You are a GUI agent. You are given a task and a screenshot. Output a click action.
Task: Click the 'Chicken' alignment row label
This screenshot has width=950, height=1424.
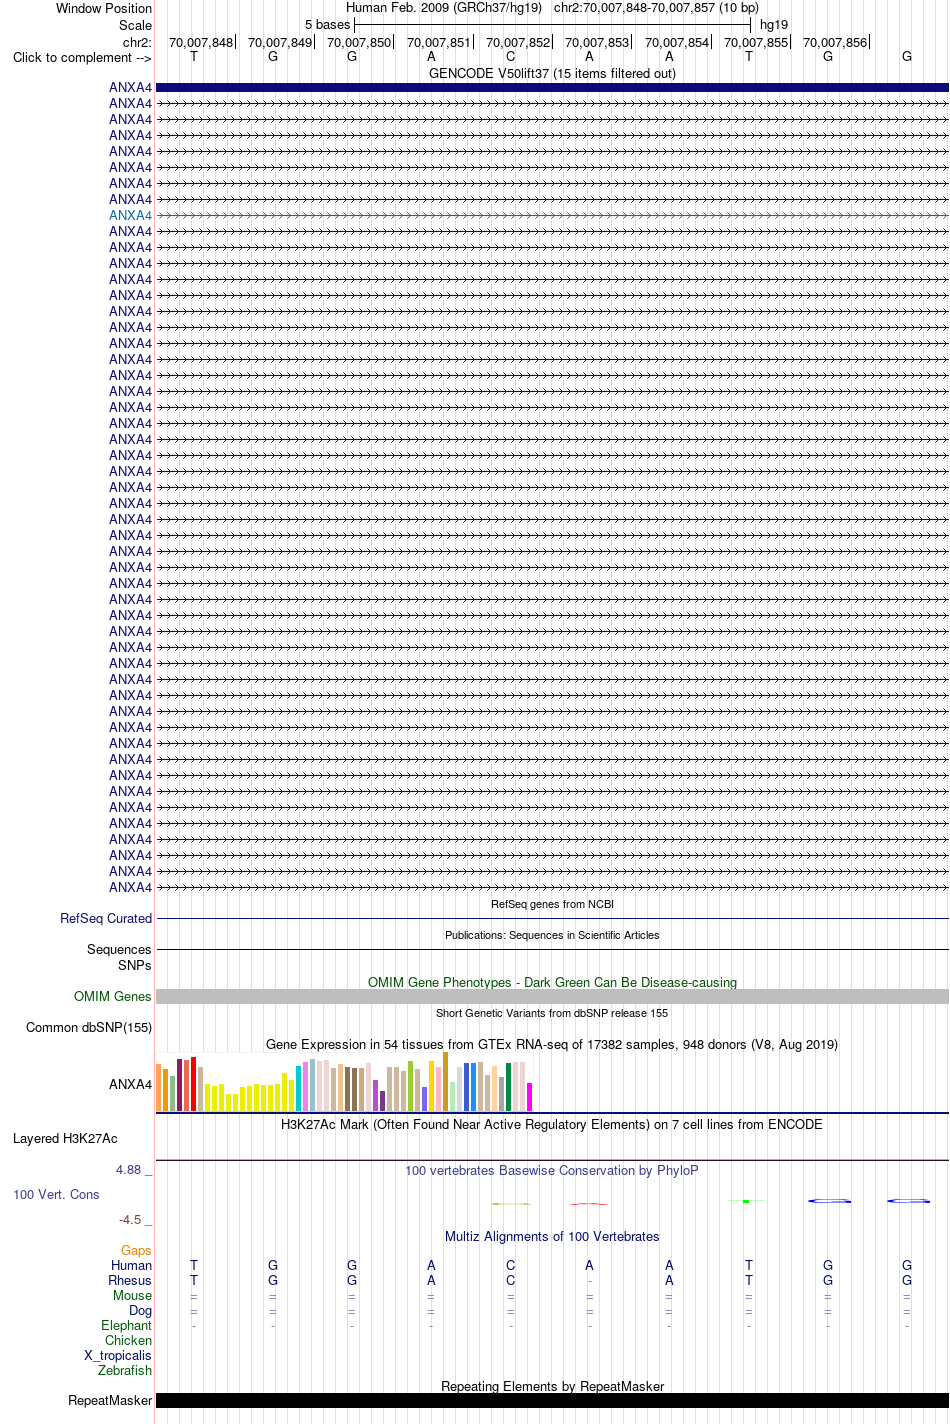pos(128,1340)
